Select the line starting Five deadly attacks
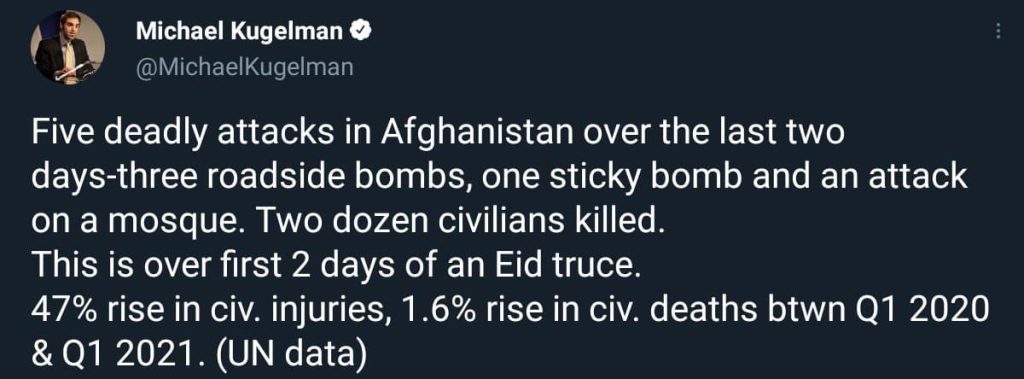The height and width of the screenshot is (379, 1024). 438,134
